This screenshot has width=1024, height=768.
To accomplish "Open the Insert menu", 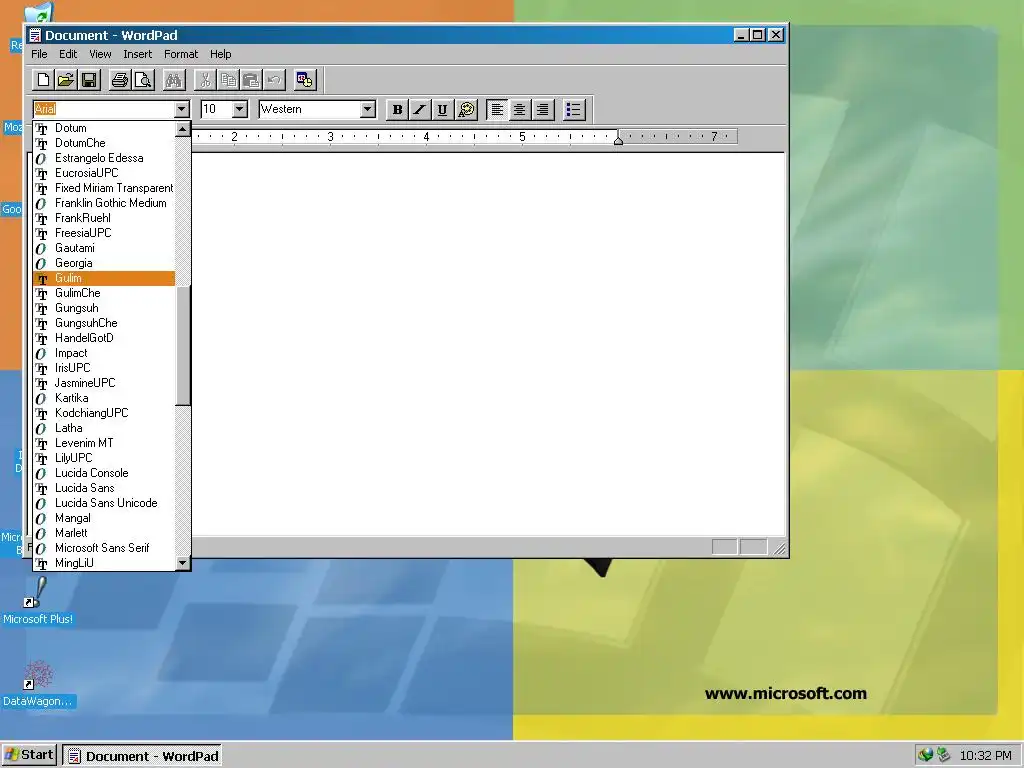I will [137, 54].
